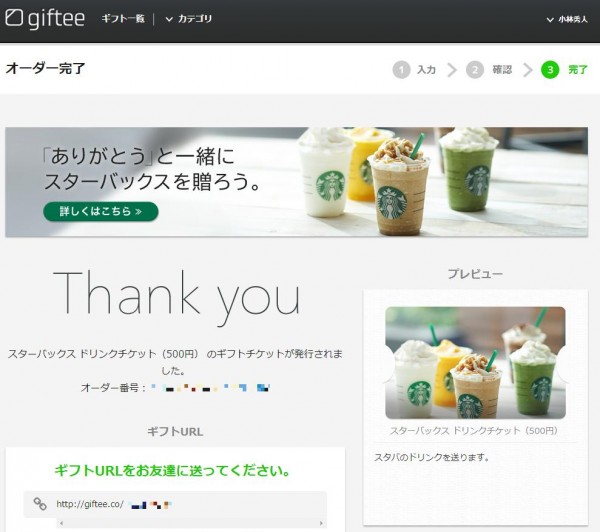Select the http://giftee.co/ URL field
Image resolution: width=600 pixels, height=532 pixels.
pos(175,504)
